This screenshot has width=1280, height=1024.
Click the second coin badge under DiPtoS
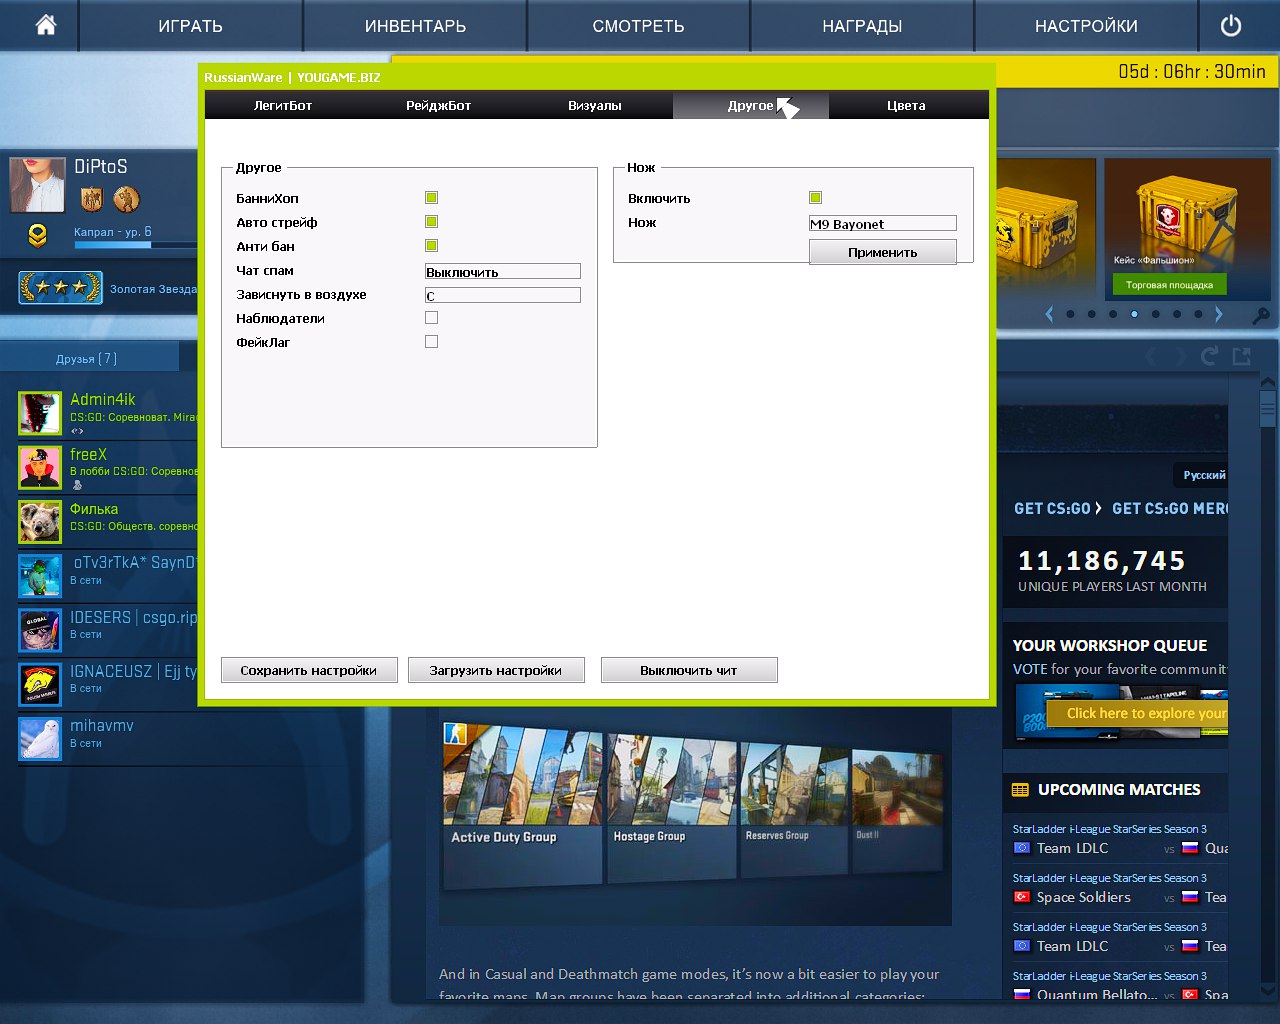[x=126, y=199]
